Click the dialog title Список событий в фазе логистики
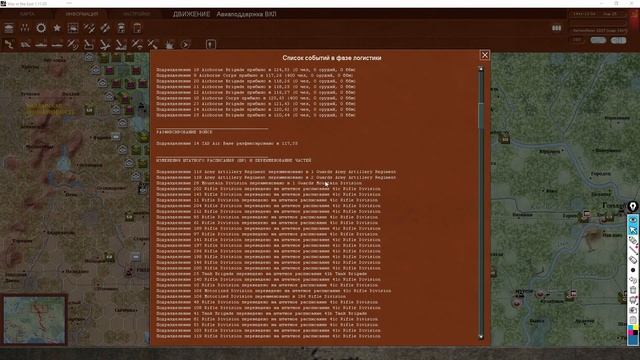The width and height of the screenshot is (640, 360). (x=332, y=58)
